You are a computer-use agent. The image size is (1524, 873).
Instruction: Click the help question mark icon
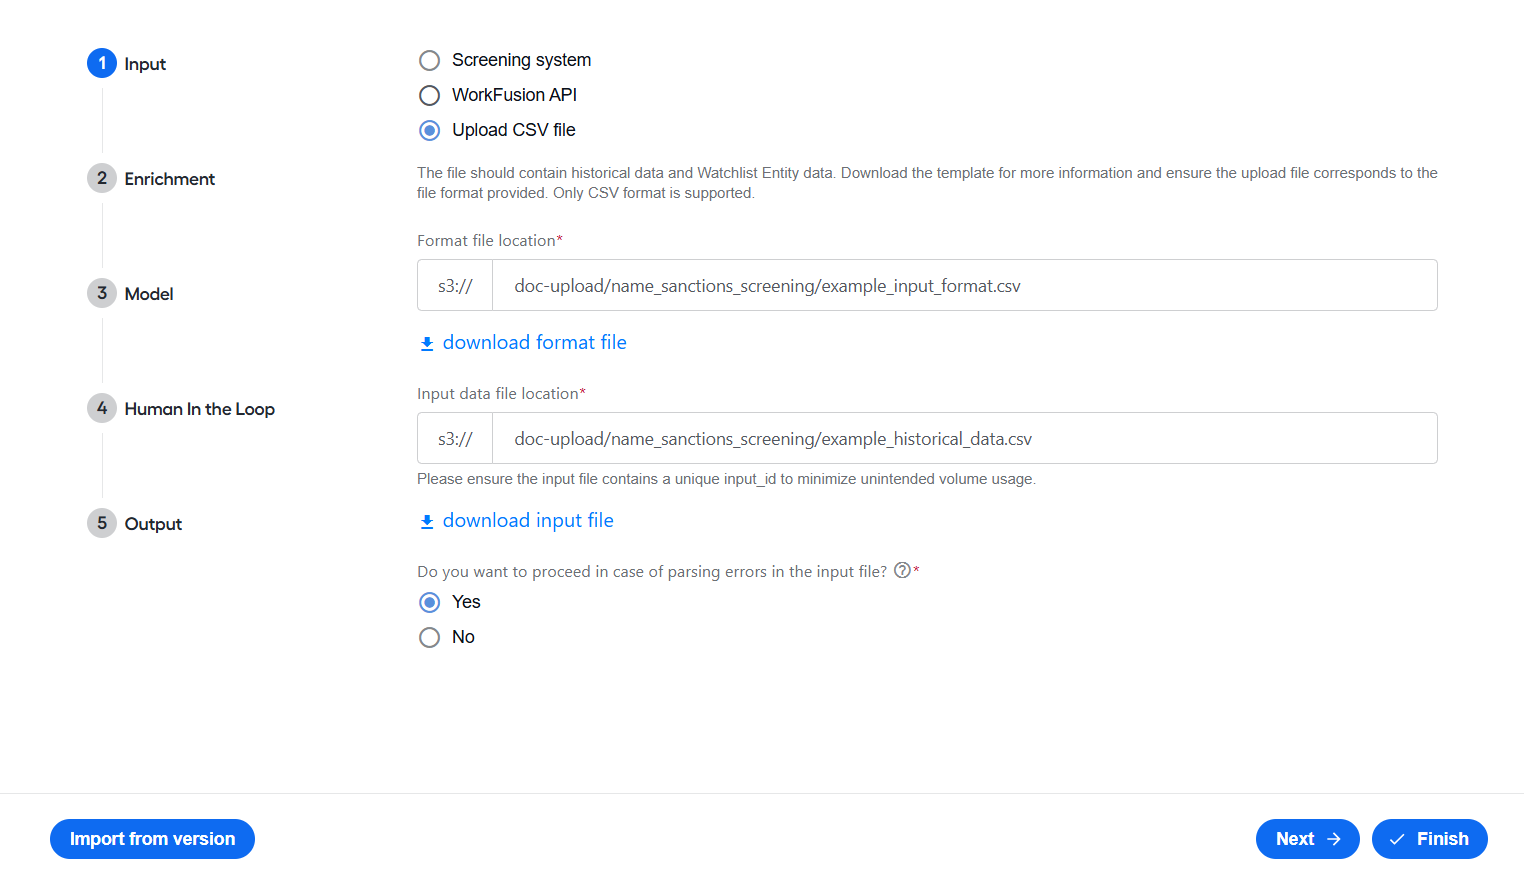(x=902, y=570)
